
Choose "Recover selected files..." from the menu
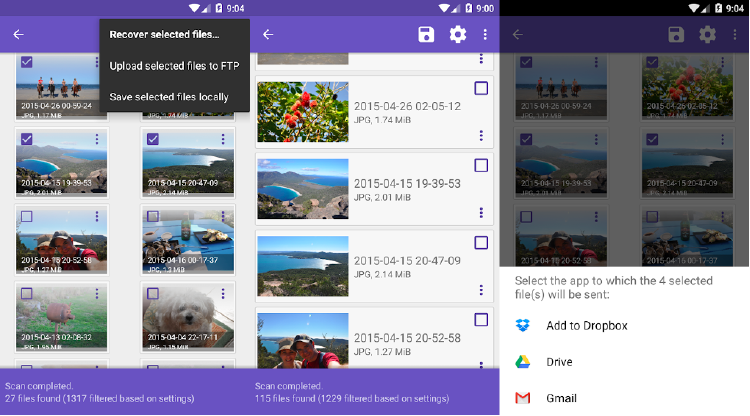[x=164, y=35]
